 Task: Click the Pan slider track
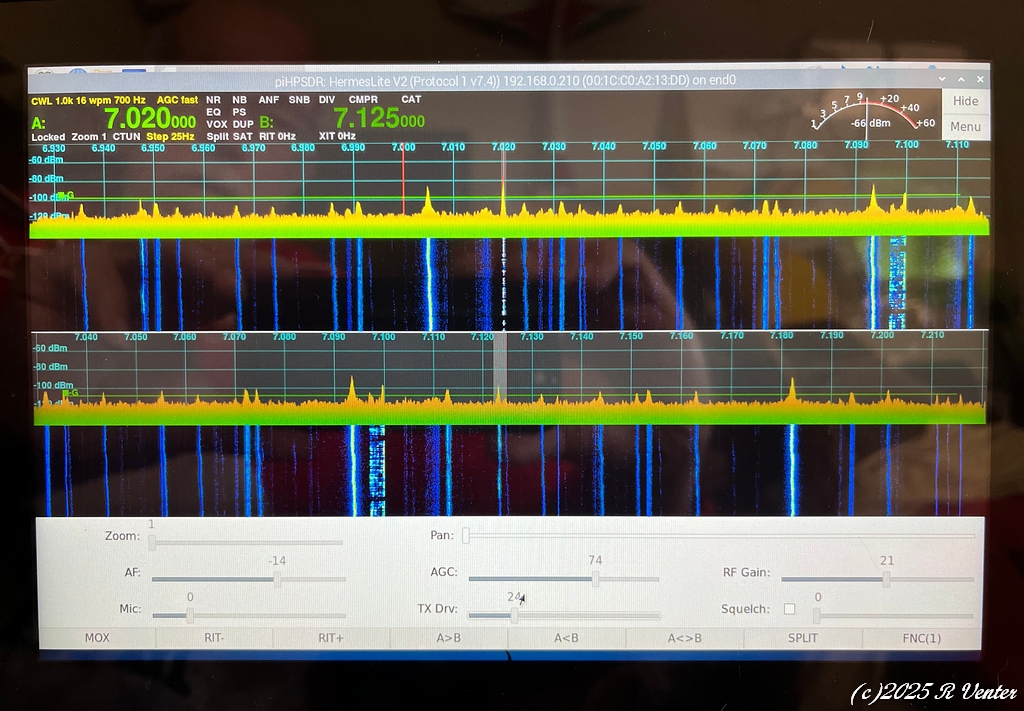[720, 536]
